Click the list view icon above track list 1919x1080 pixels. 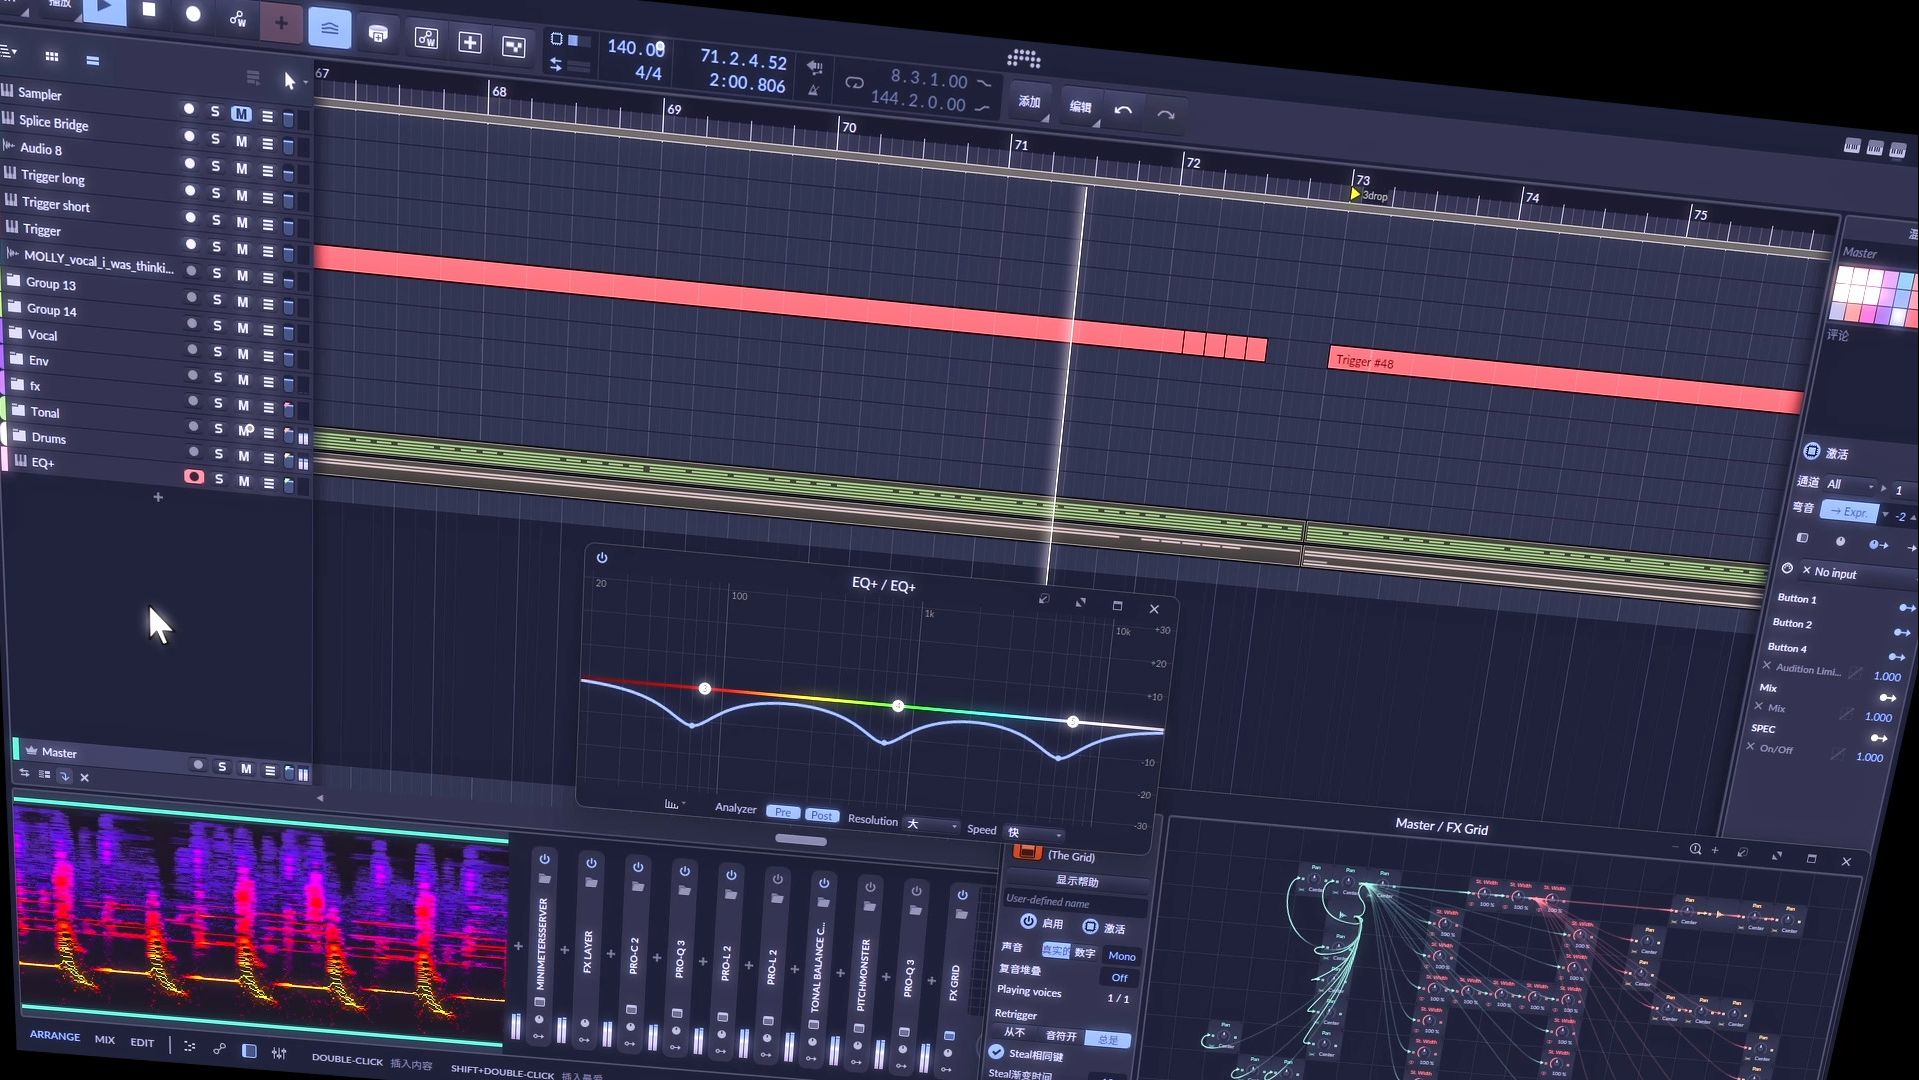(93, 60)
